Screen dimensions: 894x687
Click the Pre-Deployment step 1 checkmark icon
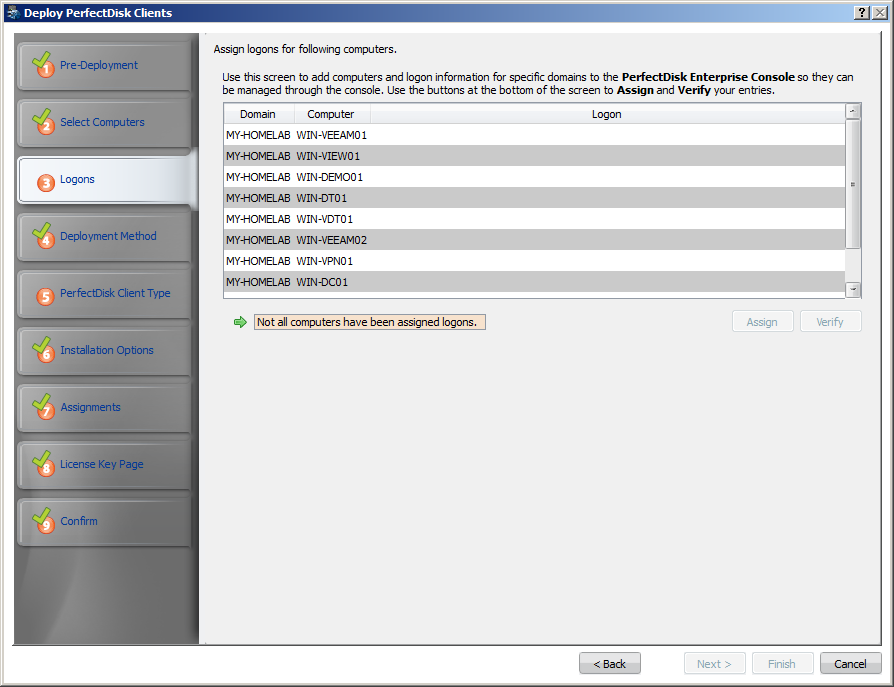pos(43,65)
